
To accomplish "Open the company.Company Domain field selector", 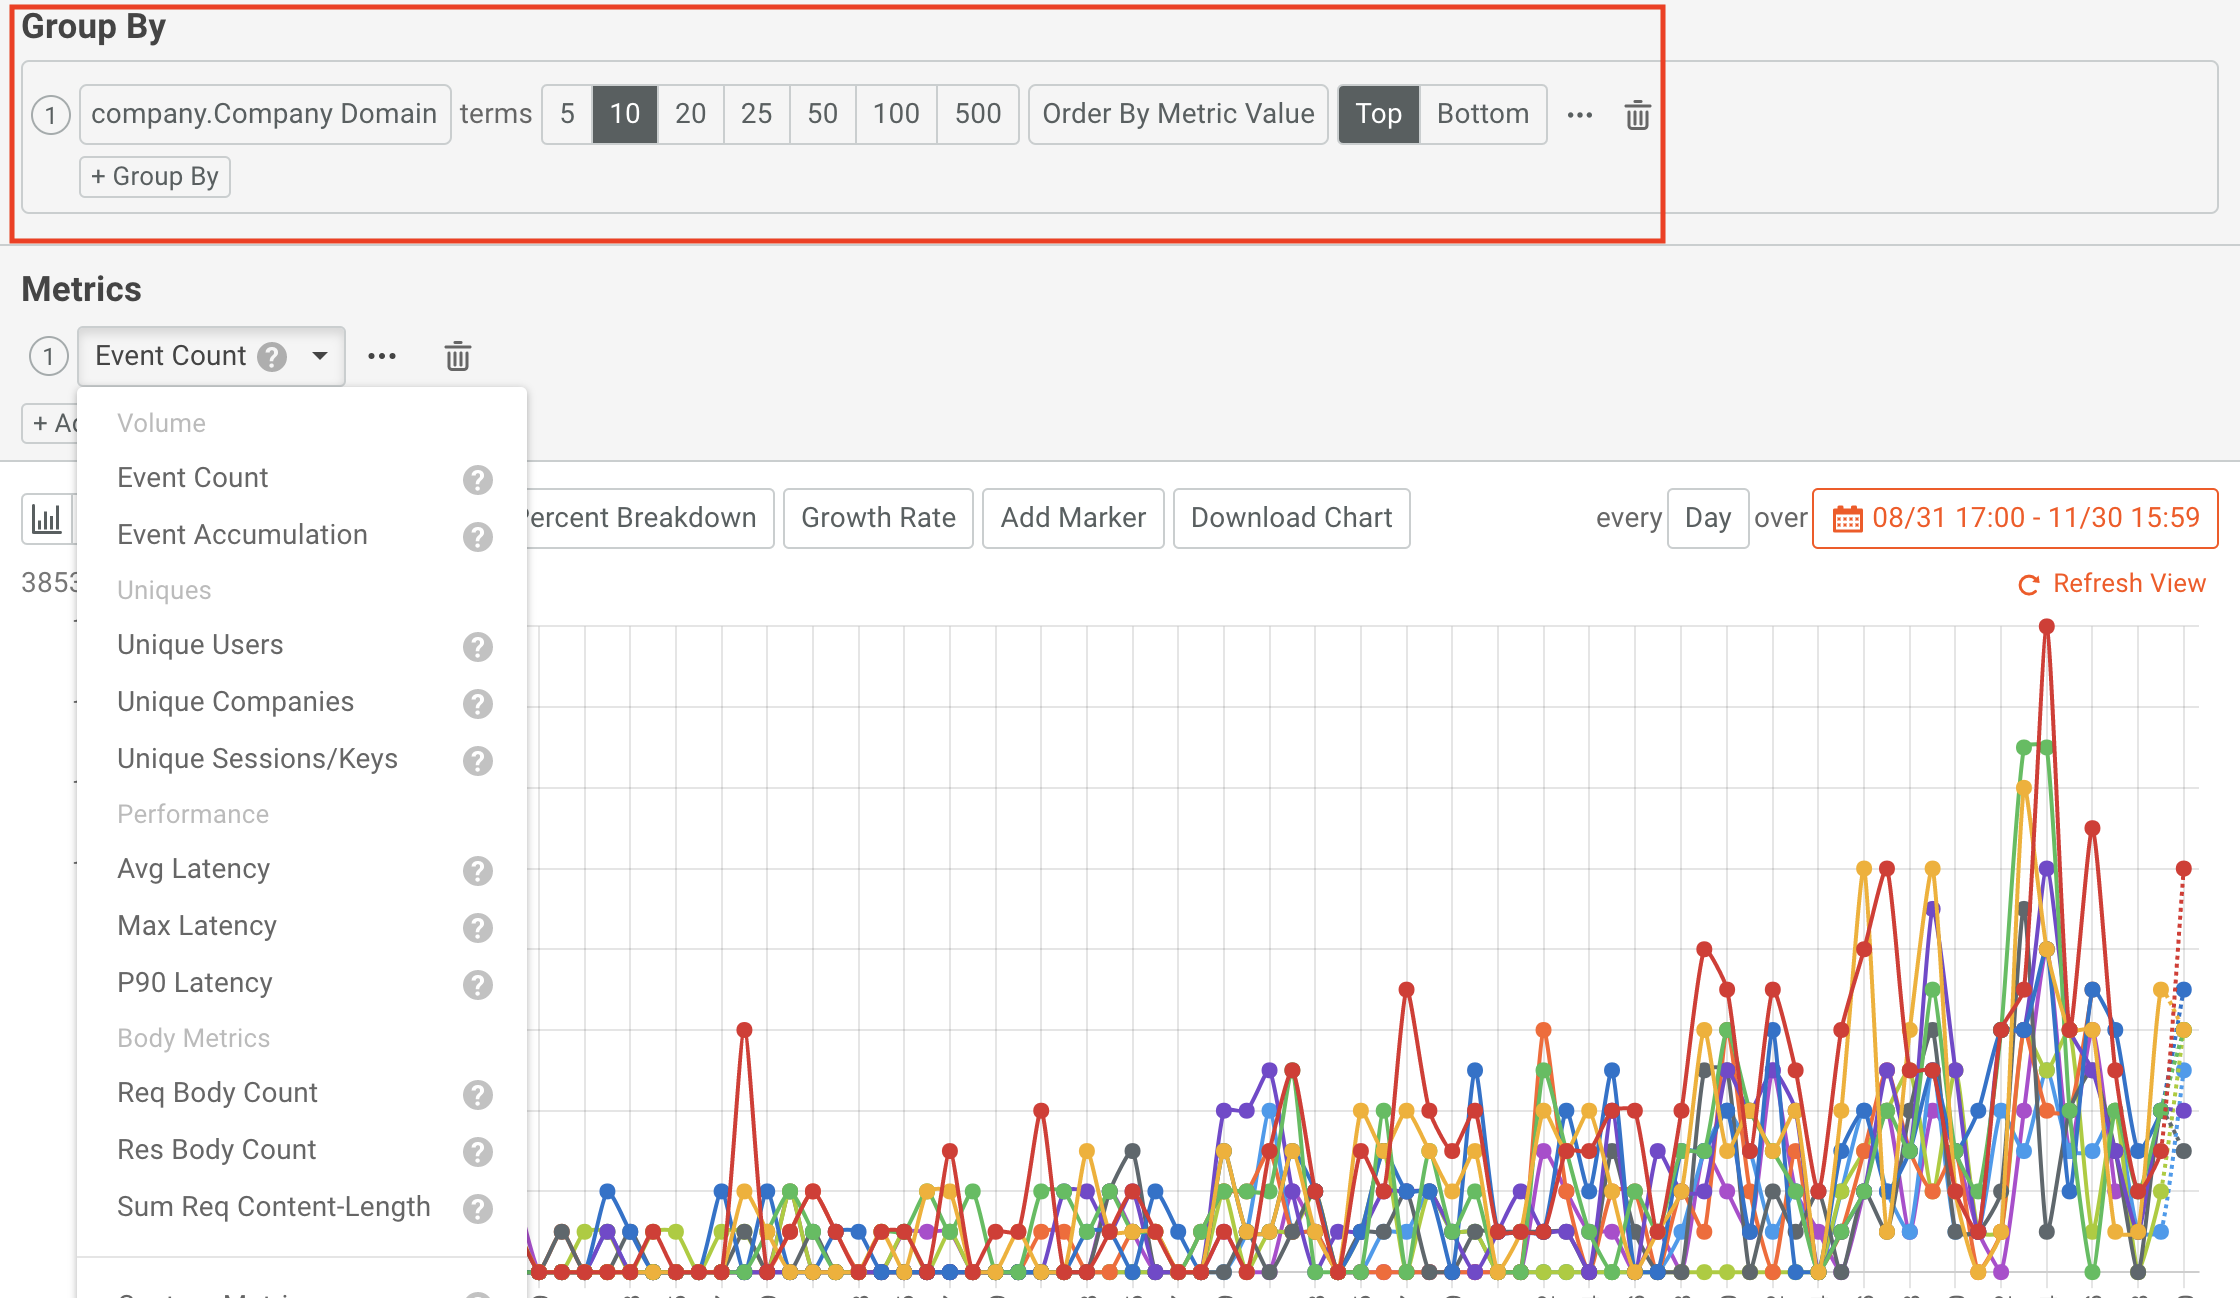I will (x=264, y=114).
